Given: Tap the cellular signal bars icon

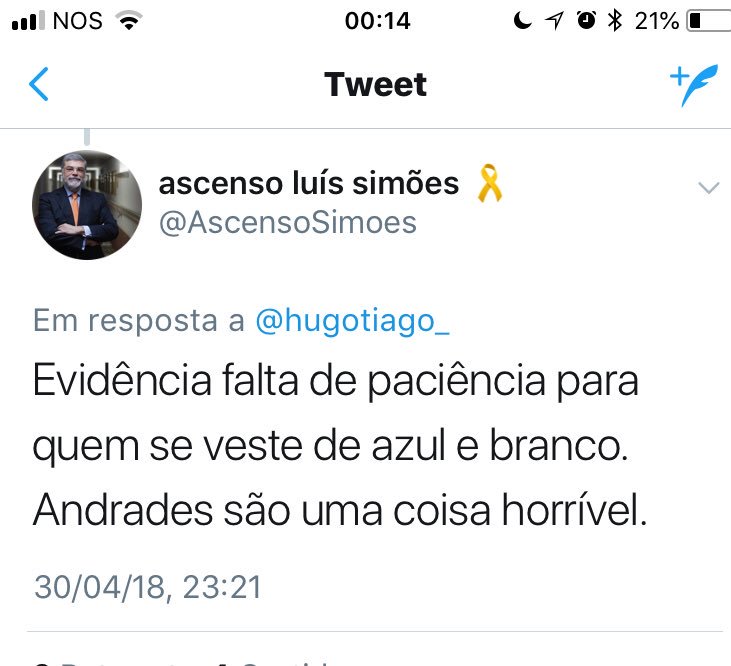Looking at the screenshot, I should point(28,21).
